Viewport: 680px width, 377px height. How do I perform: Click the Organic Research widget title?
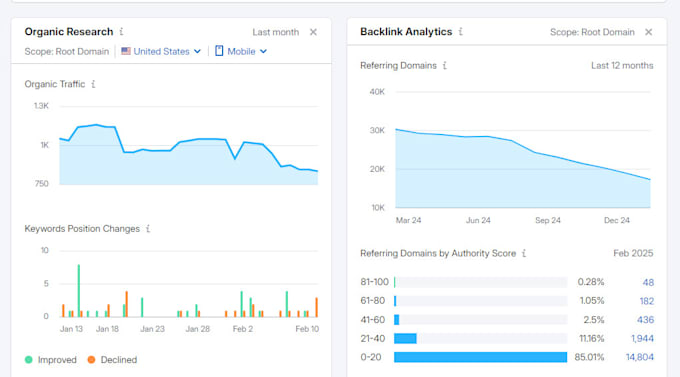[x=69, y=32]
